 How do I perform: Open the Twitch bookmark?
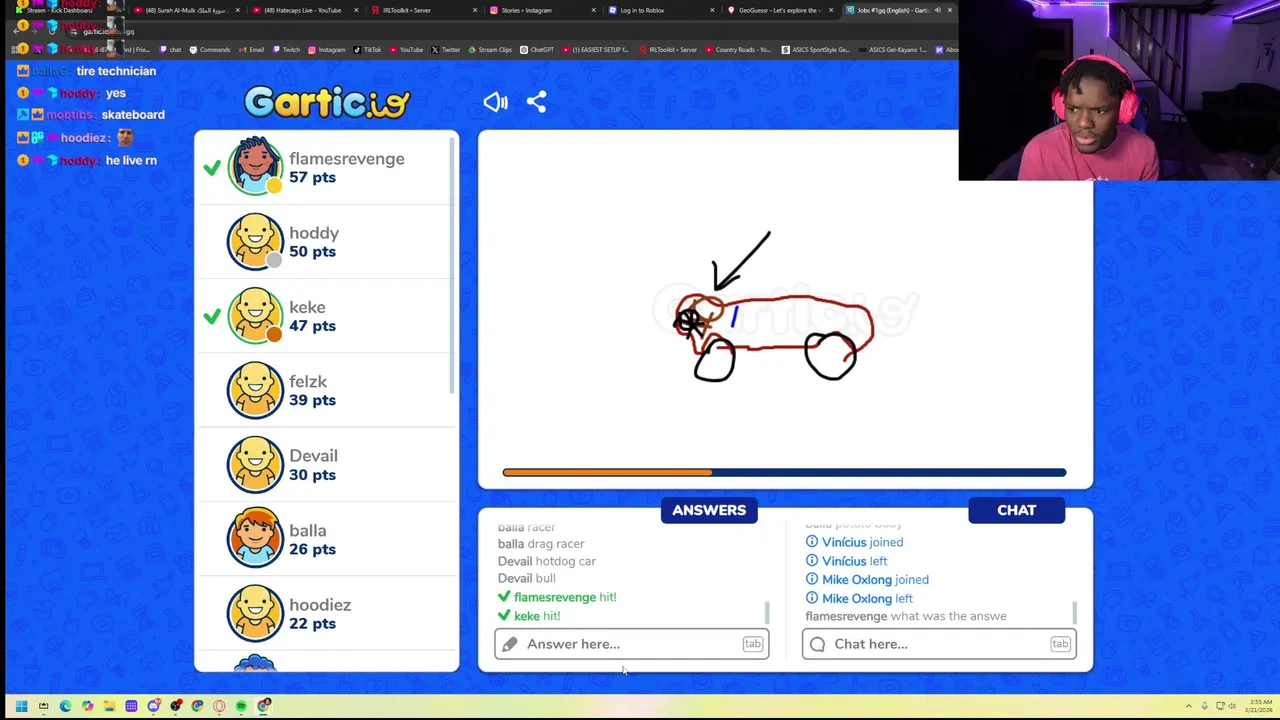click(286, 50)
